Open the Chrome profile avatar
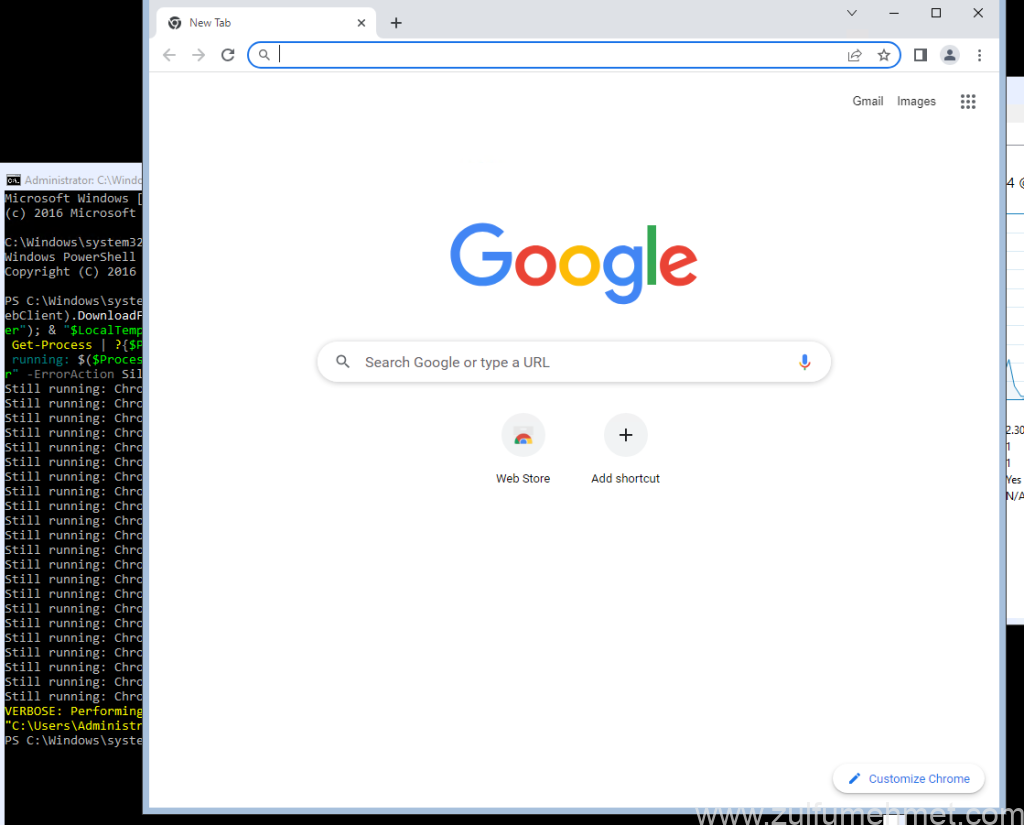Screen dimensions: 1024x825 [x=950, y=55]
